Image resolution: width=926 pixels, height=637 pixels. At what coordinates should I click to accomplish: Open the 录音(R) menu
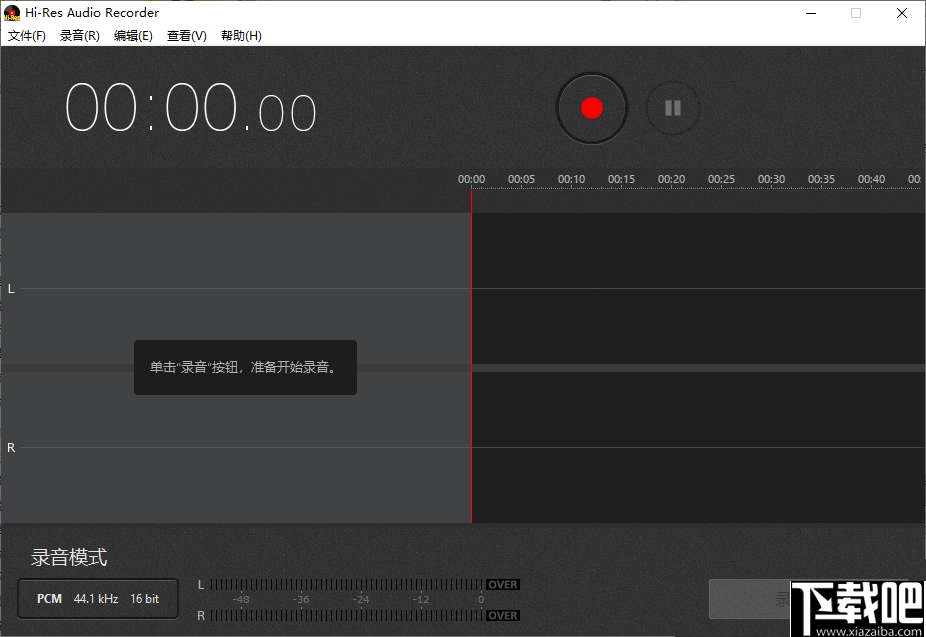79,35
